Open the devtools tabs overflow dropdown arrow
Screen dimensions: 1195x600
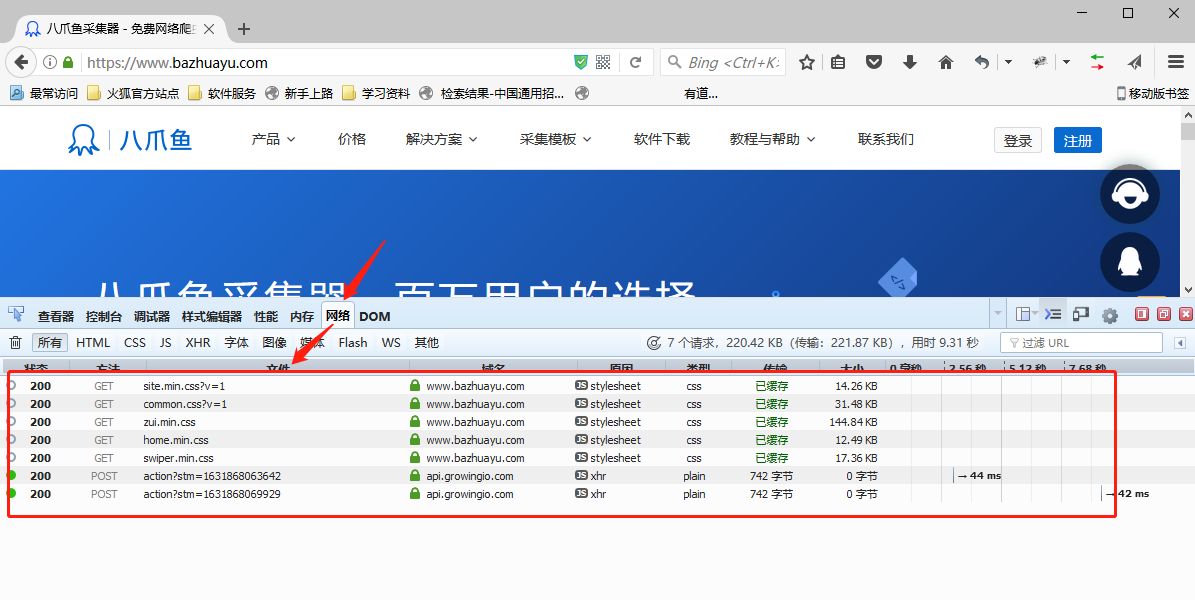tap(998, 314)
